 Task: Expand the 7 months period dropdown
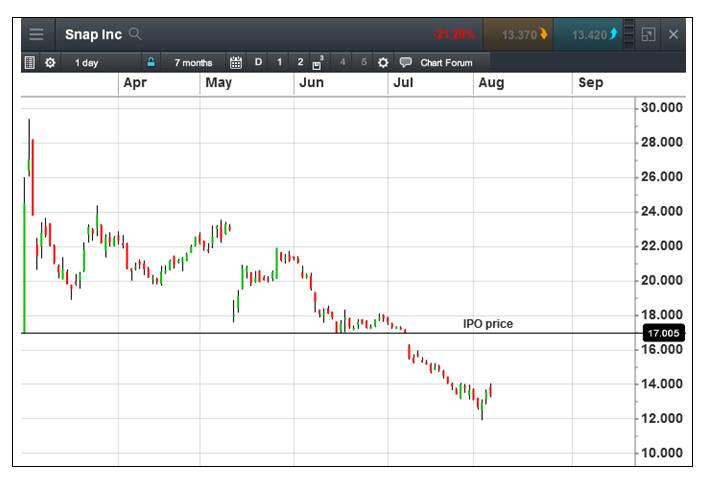[x=193, y=62]
